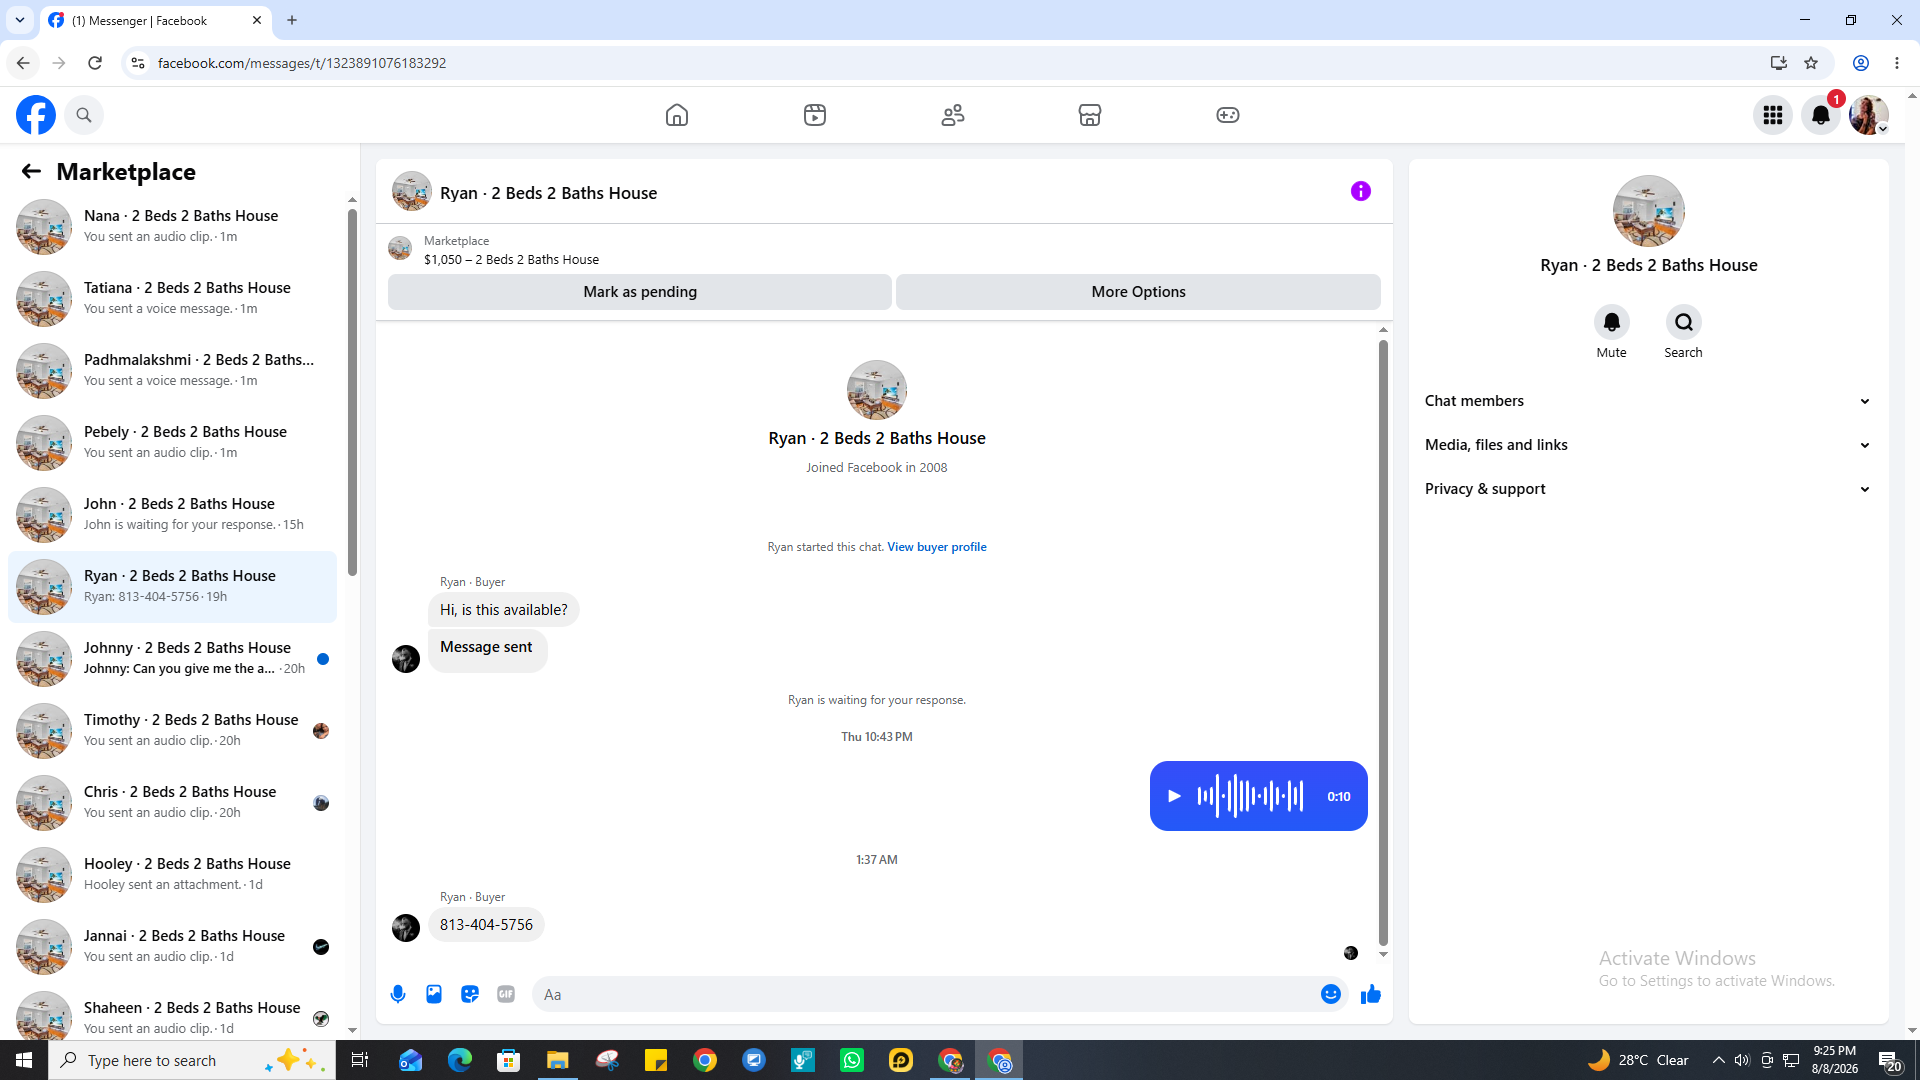Open File Explorer from the taskbar

(558, 1060)
